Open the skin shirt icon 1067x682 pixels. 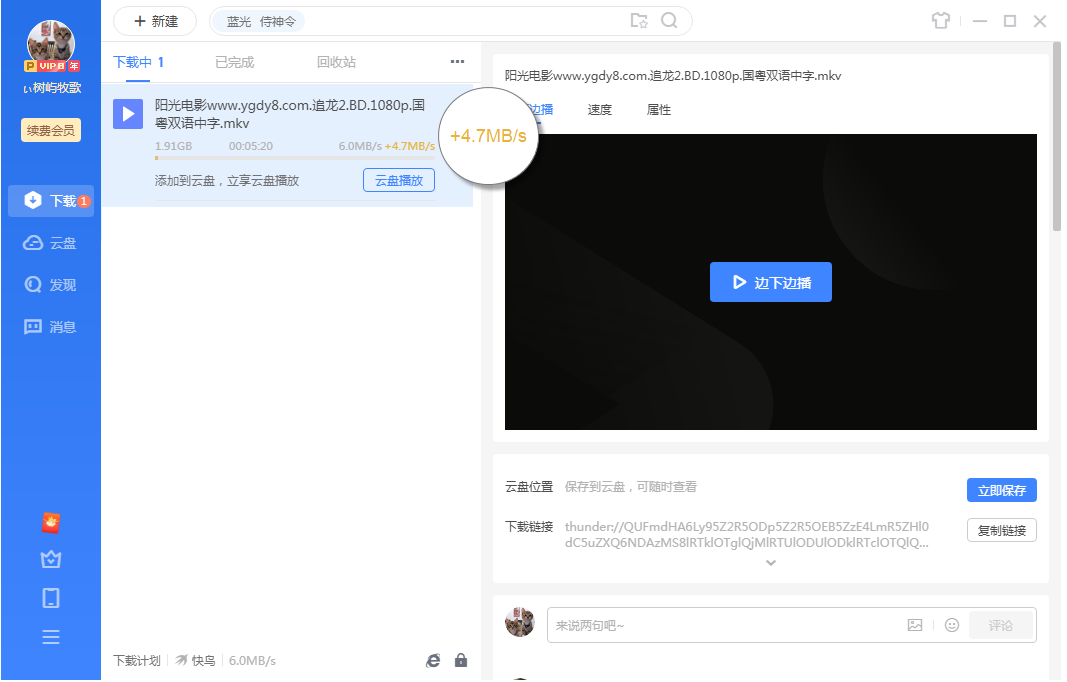(941, 21)
